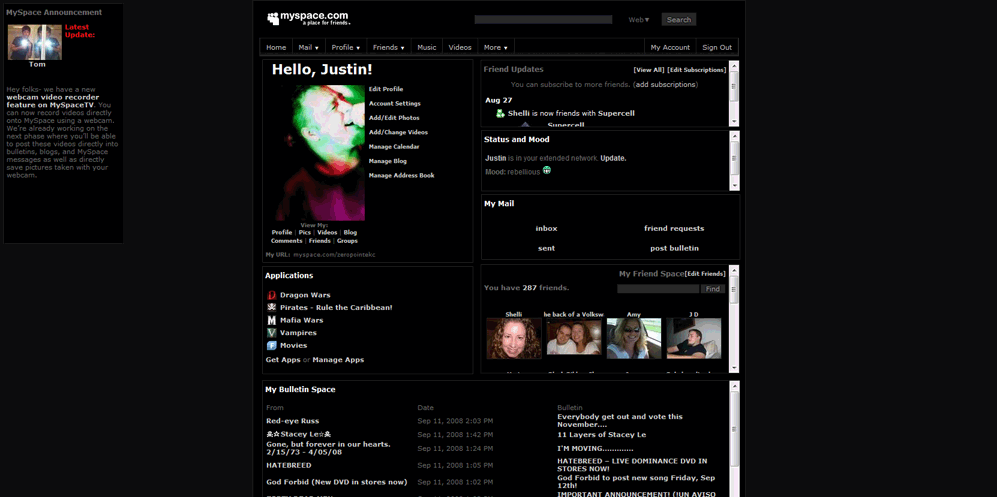Click Friend Updates scroll down arrow
The width and height of the screenshot is (997, 497).
[x=734, y=121]
